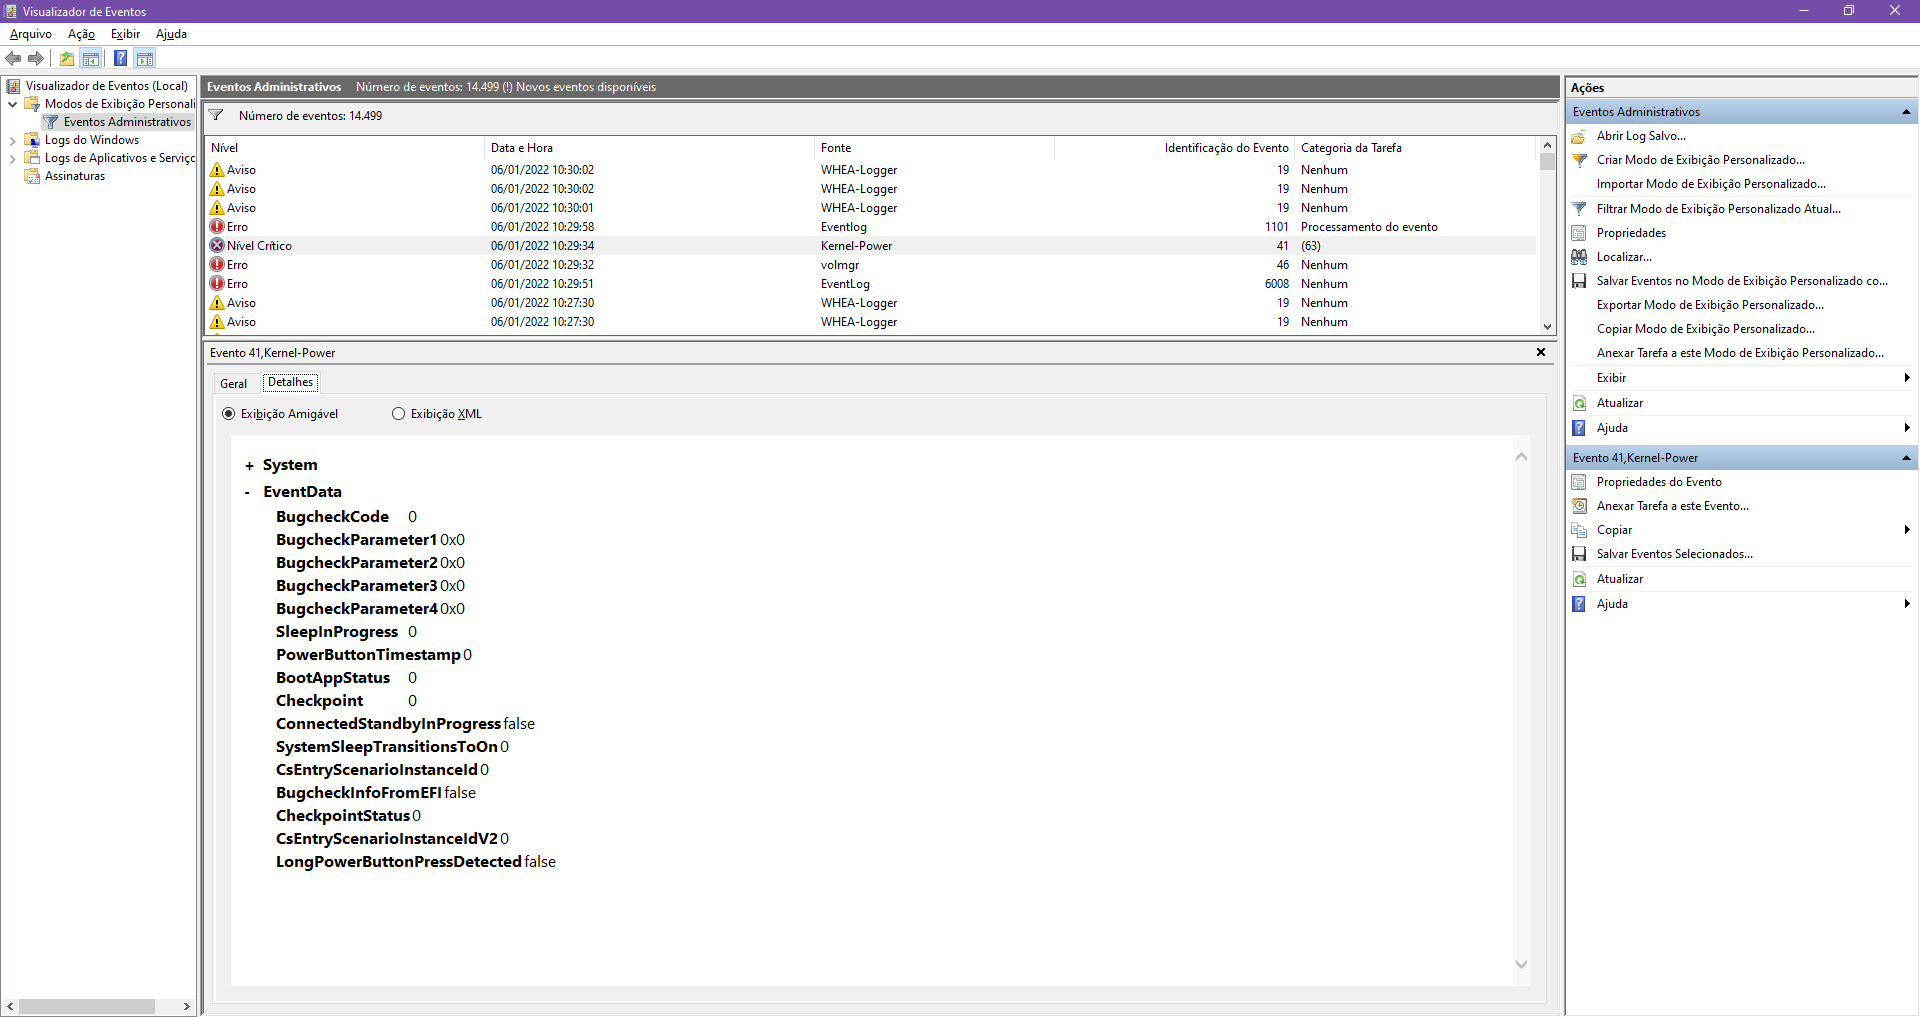This screenshot has width=1920, height=1017.
Task: Click the details pane scroll down arrow
Action: 1521,965
